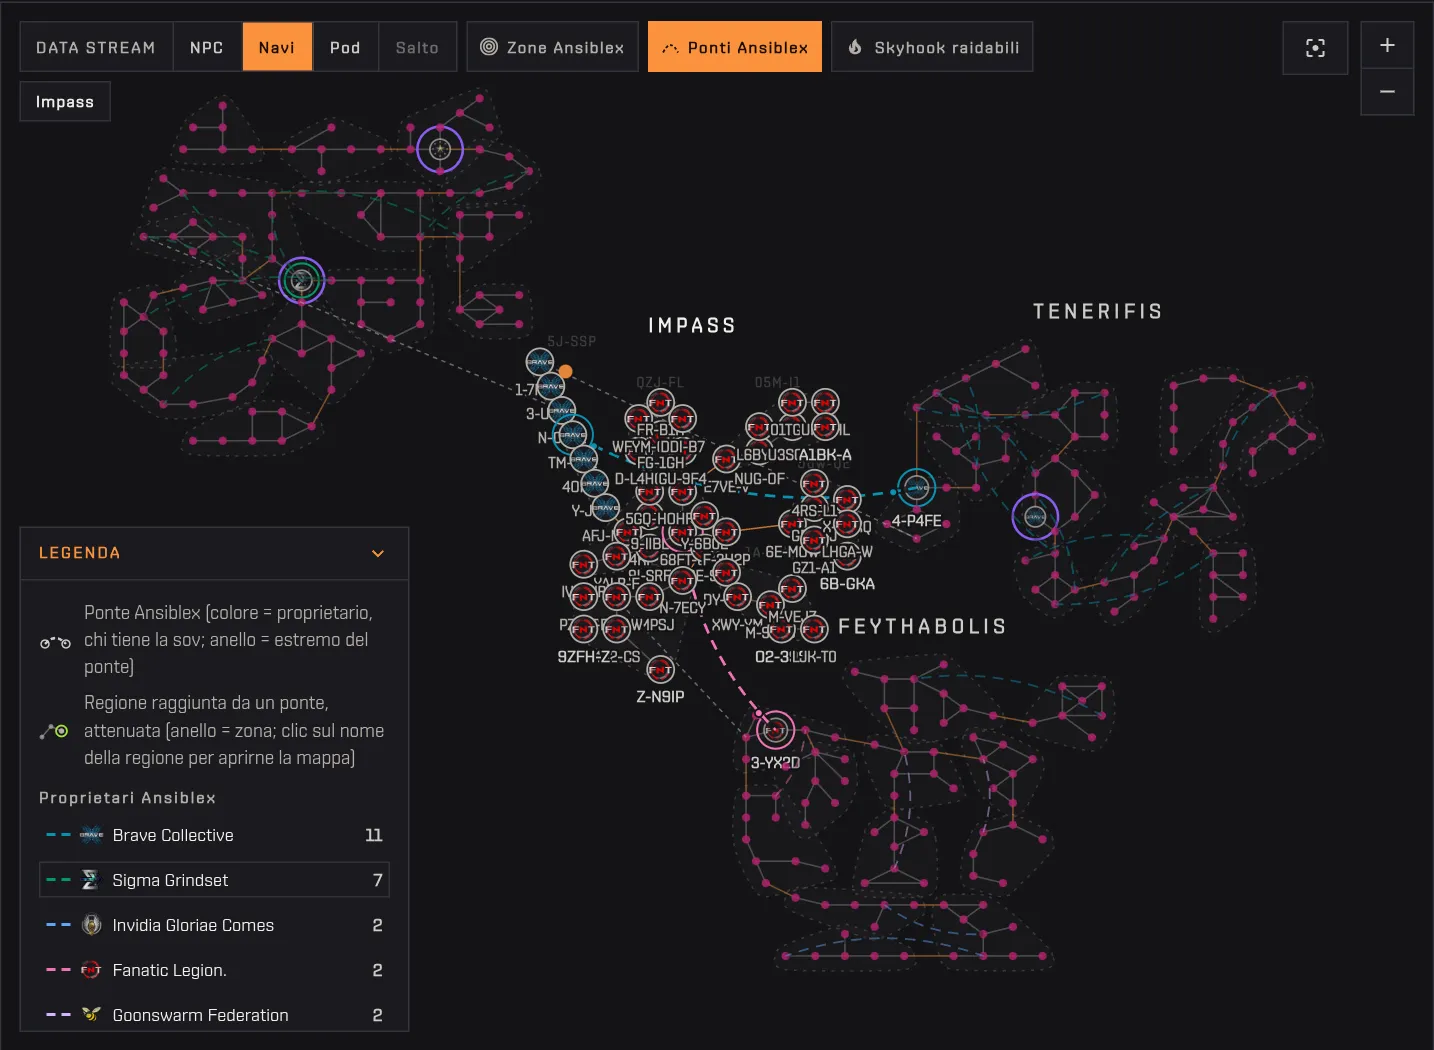Viewport: 1434px width, 1050px height.
Task: Select the purple-ringed star node at top
Action: click(440, 150)
